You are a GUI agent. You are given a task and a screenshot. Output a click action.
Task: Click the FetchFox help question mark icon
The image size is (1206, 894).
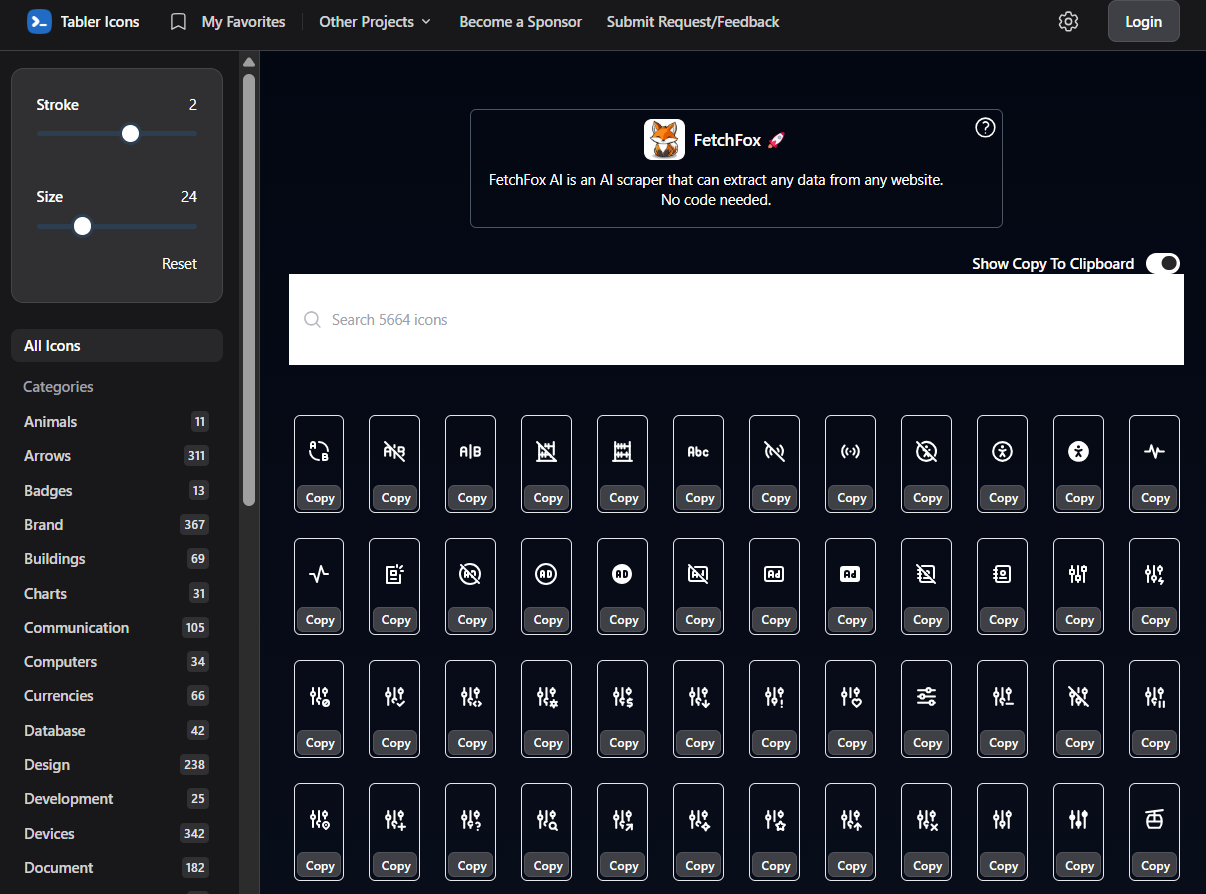985,127
